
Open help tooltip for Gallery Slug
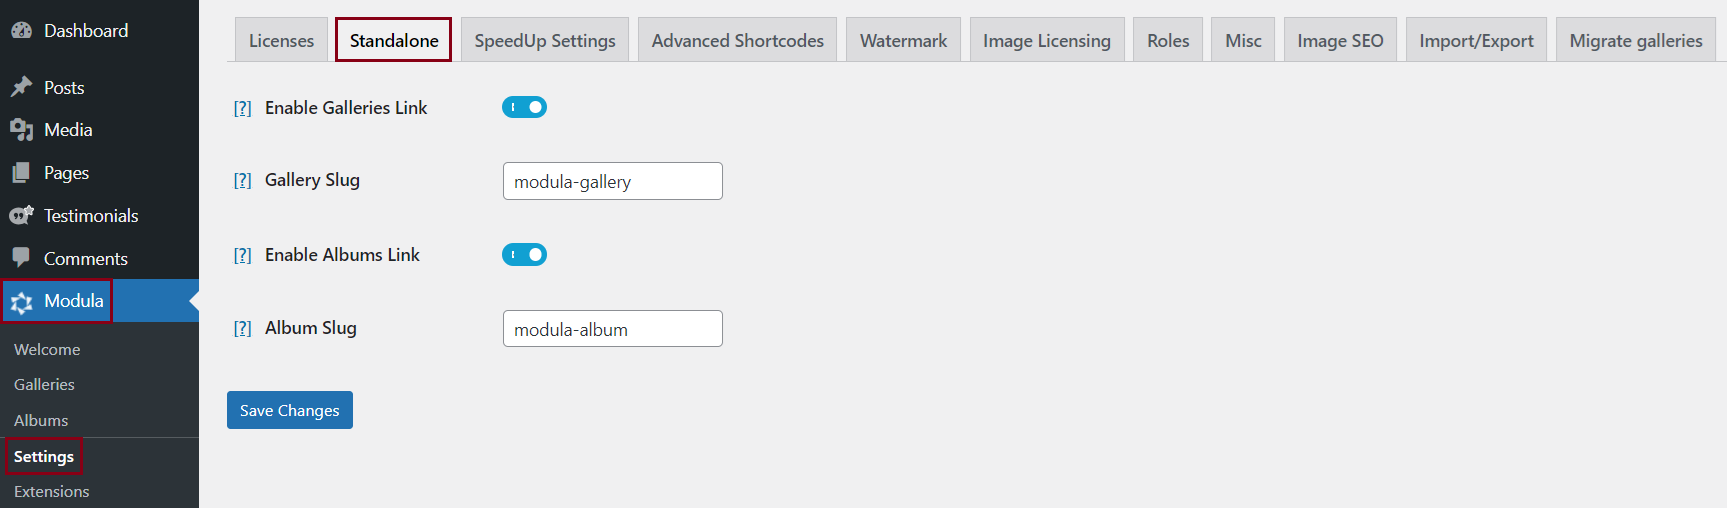tap(242, 180)
